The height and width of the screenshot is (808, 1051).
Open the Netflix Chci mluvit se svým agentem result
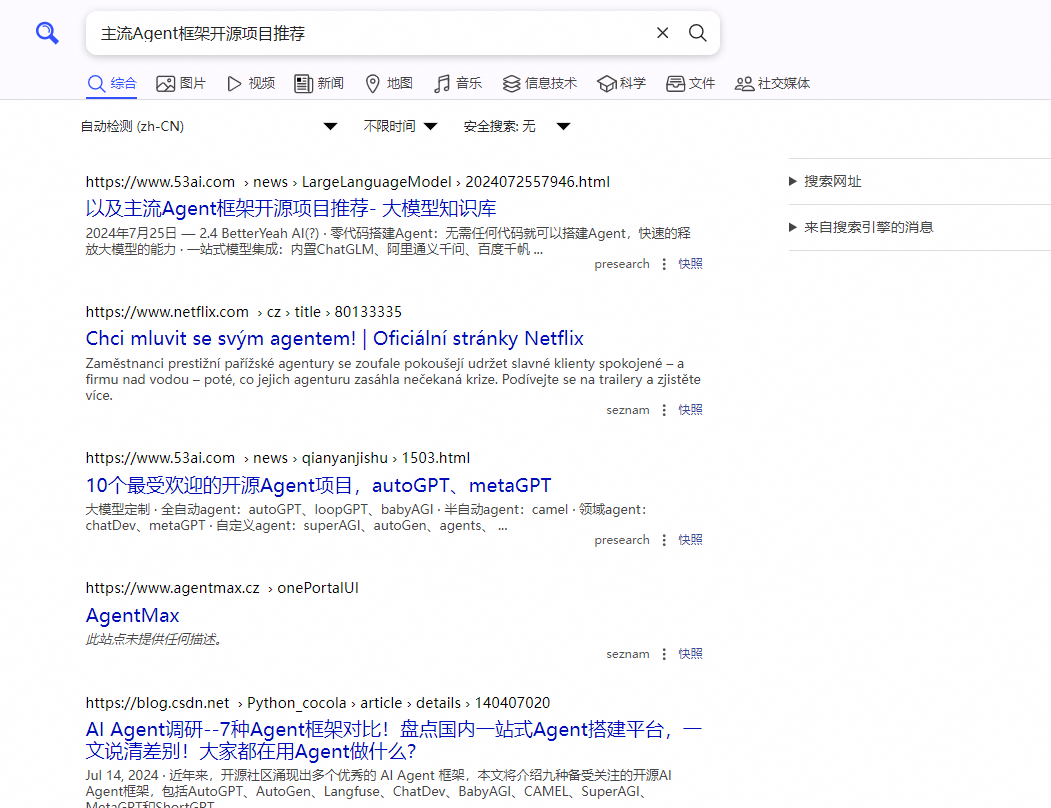click(334, 339)
